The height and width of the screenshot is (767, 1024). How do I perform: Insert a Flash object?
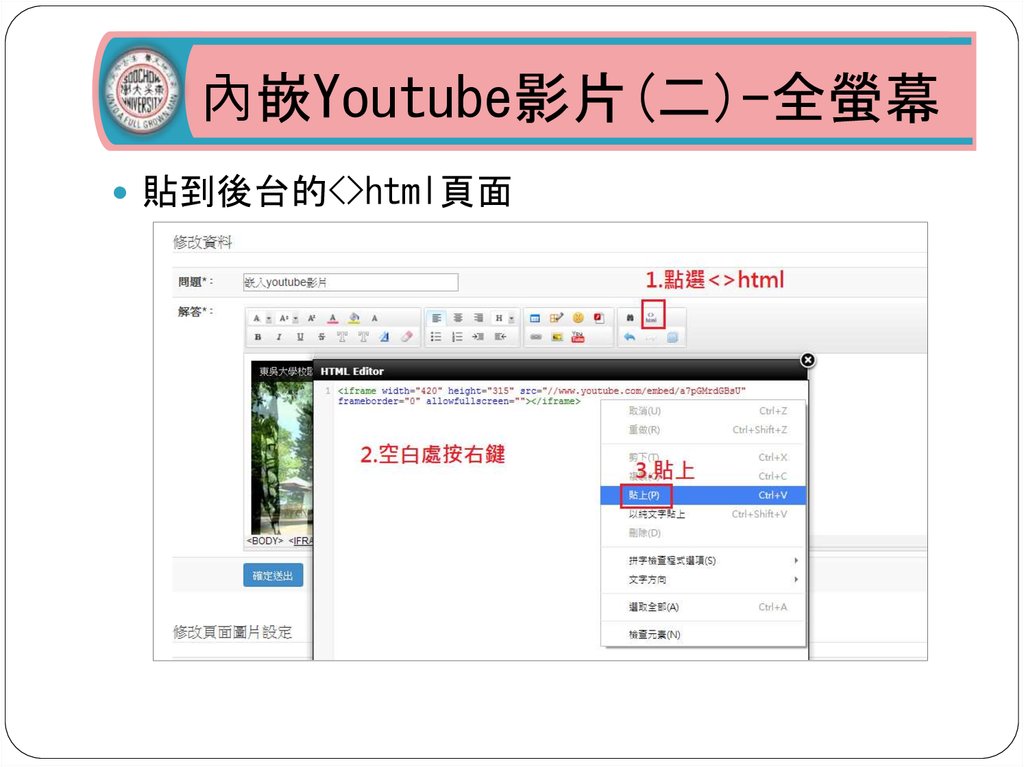(x=599, y=318)
